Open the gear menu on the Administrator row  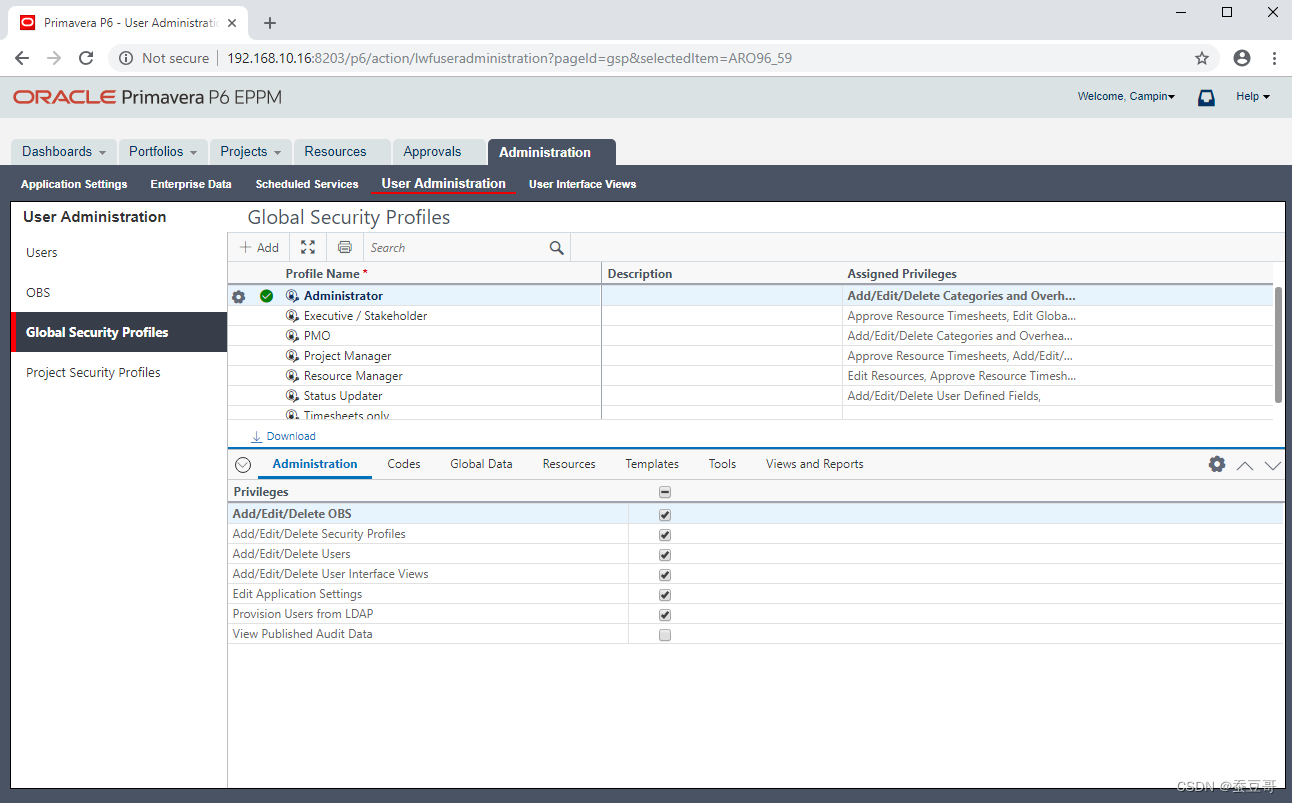click(x=238, y=297)
